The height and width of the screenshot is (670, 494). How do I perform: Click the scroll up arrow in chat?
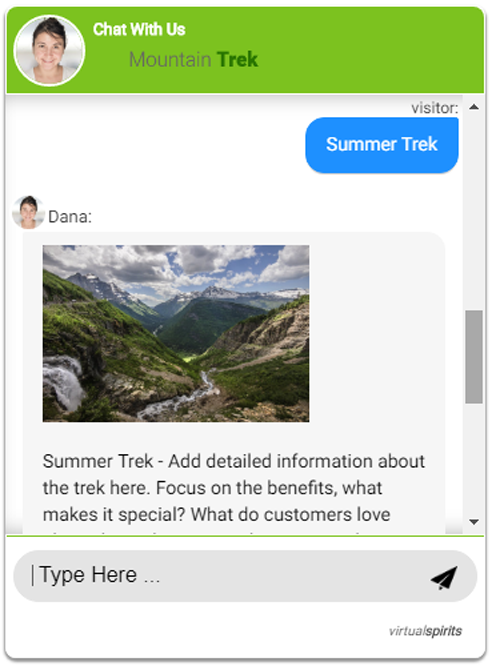tap(473, 107)
